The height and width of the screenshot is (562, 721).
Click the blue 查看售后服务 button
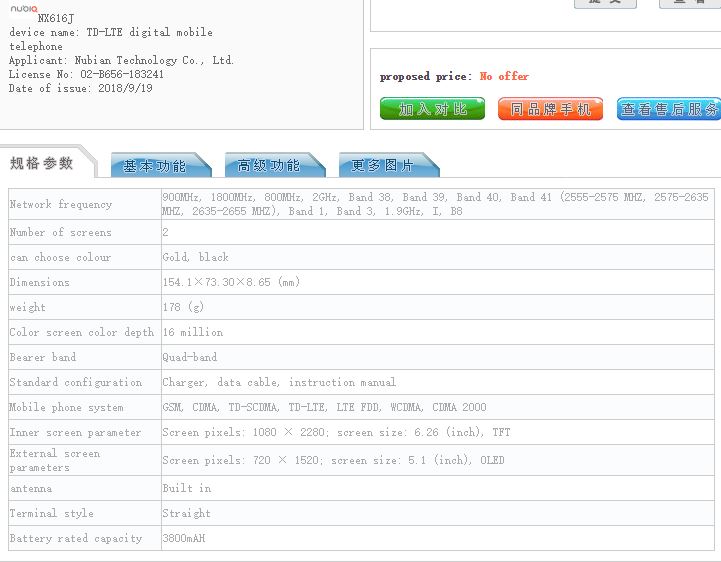[669, 109]
